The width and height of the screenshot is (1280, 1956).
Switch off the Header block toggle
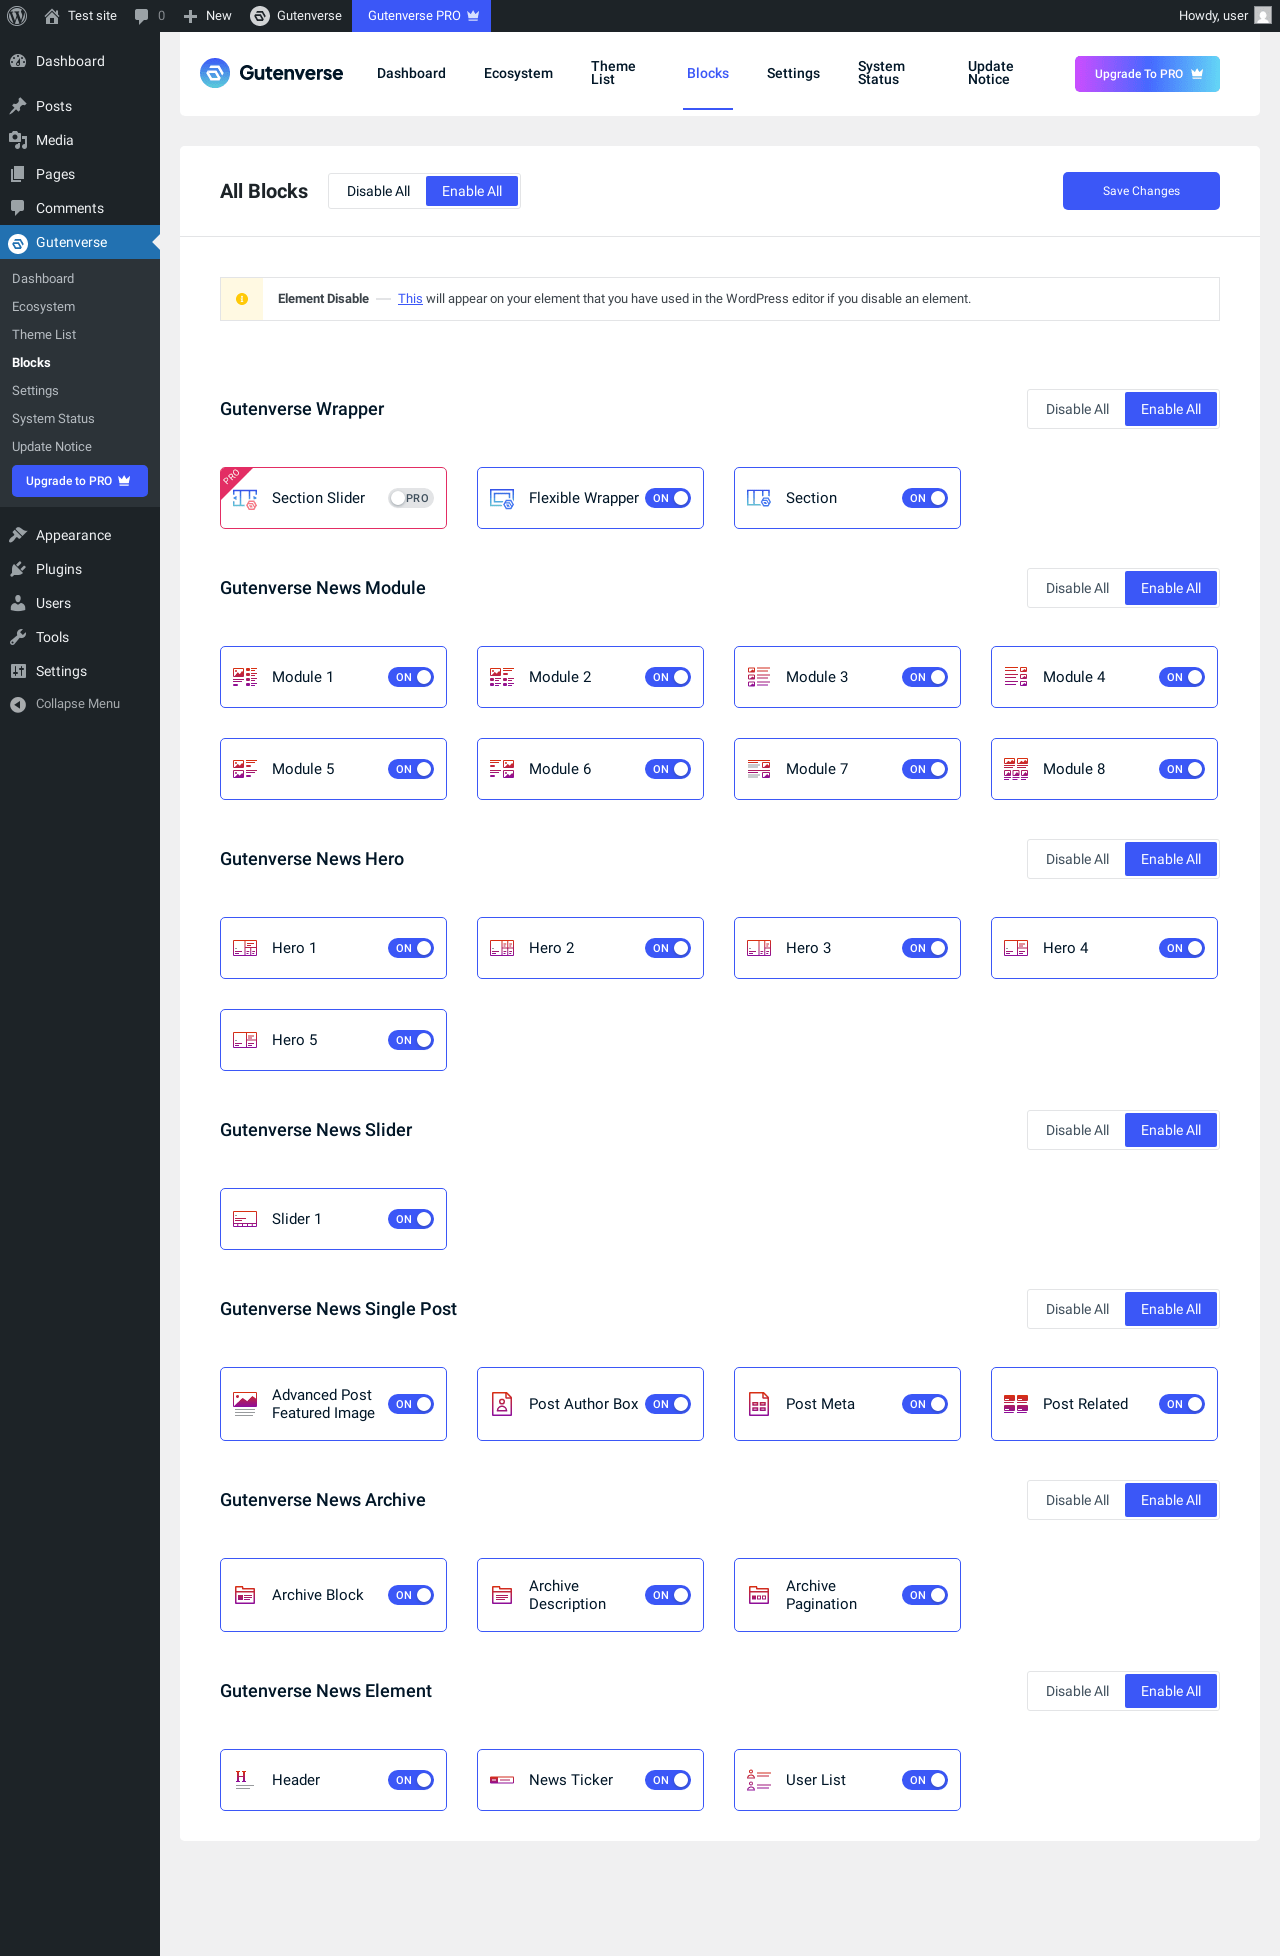411,1780
